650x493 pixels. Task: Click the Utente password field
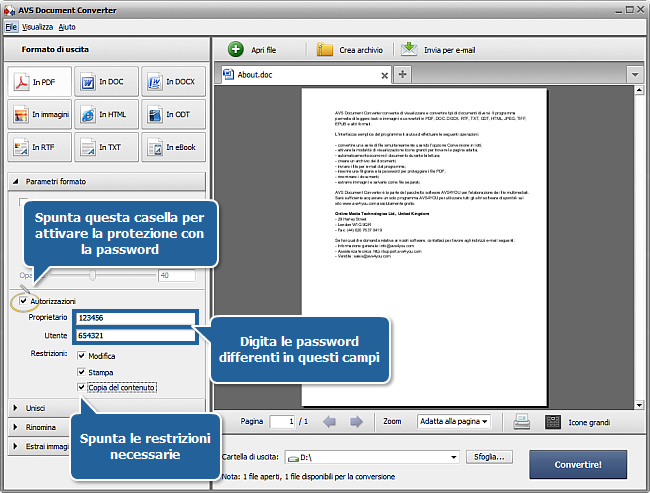coord(136,335)
